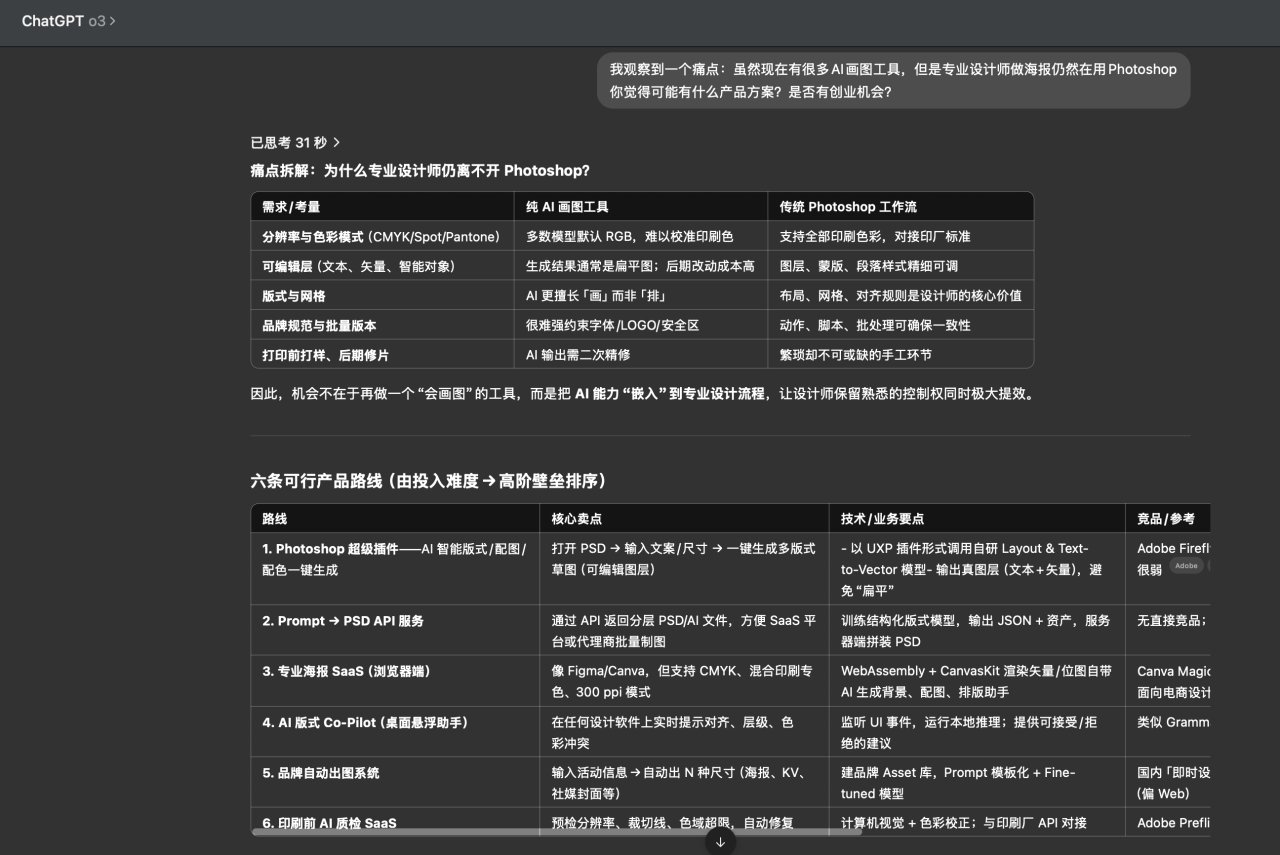Viewport: 1280px width, 855px height.
Task: Click the "5. 品牌自动出图系统" row title
Action: click(320, 773)
